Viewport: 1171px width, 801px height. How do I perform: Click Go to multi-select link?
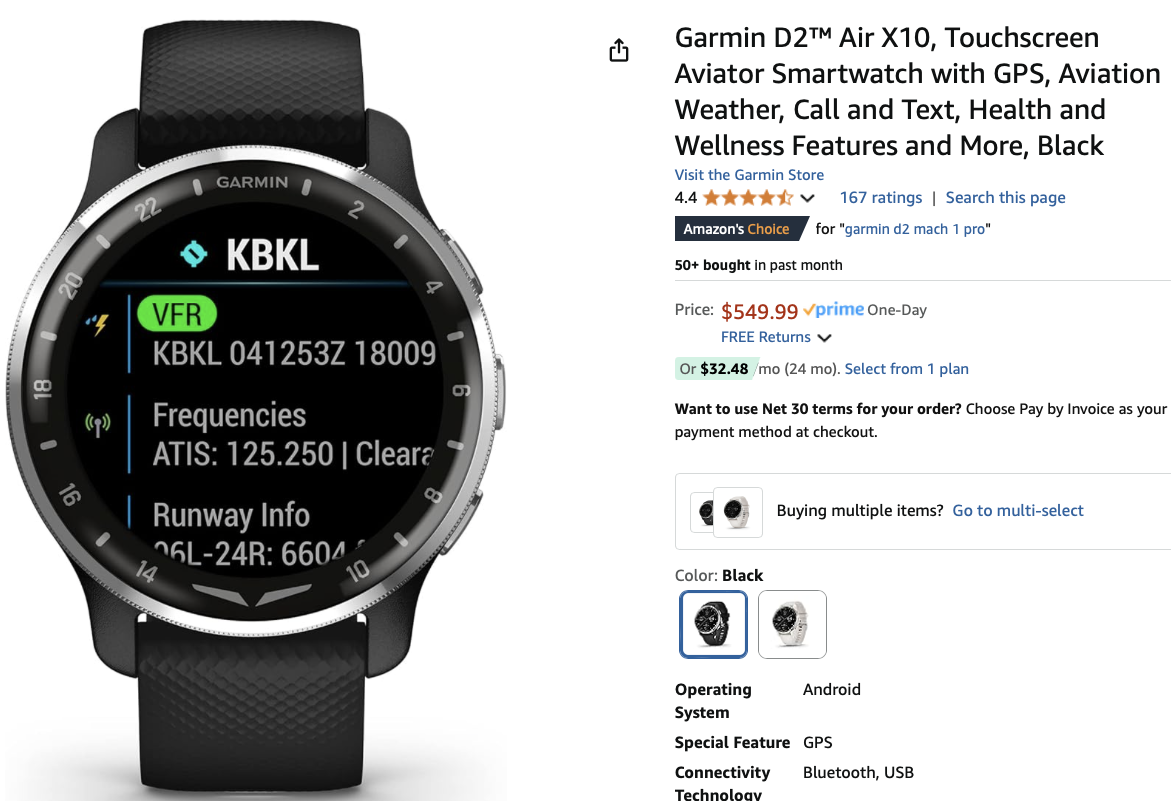(1017, 511)
